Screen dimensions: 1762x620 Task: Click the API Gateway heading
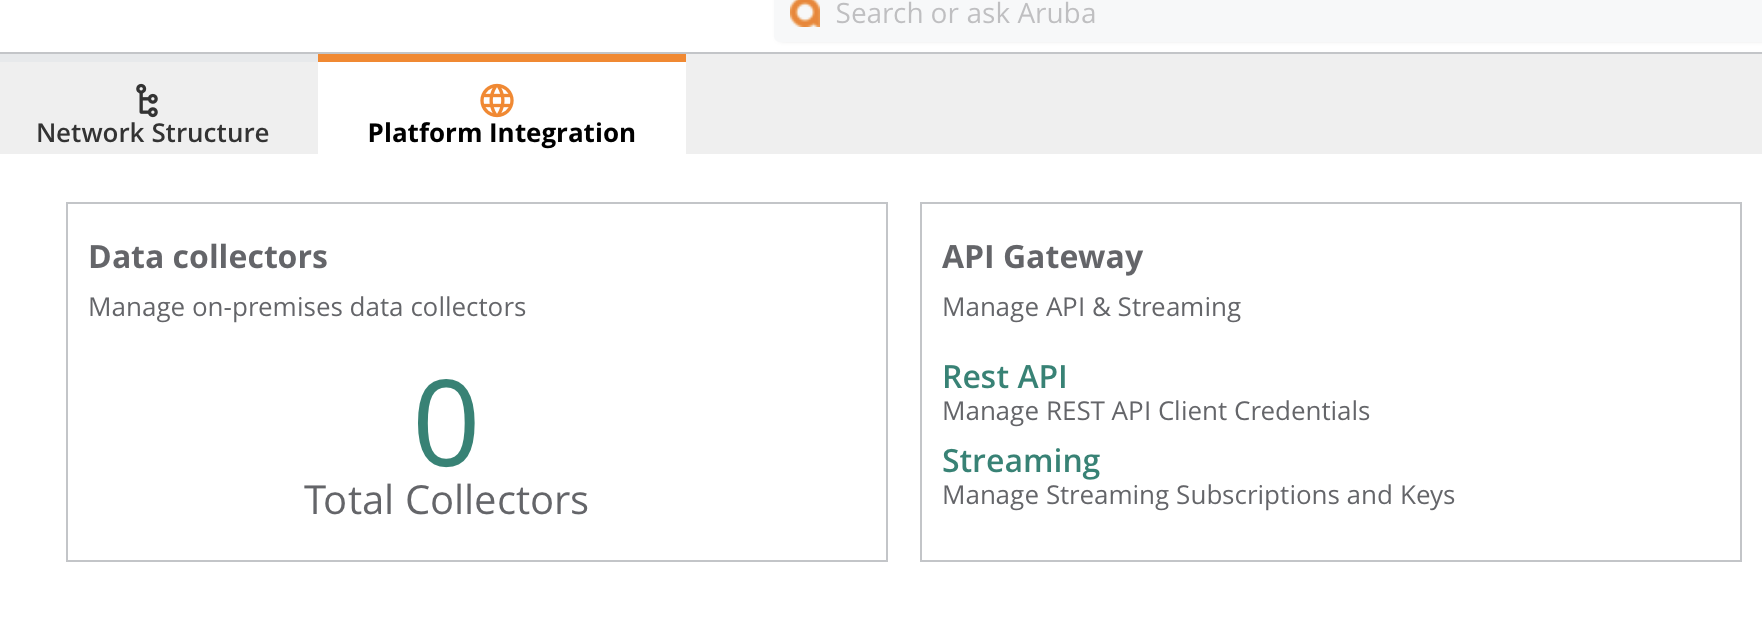(x=1042, y=257)
